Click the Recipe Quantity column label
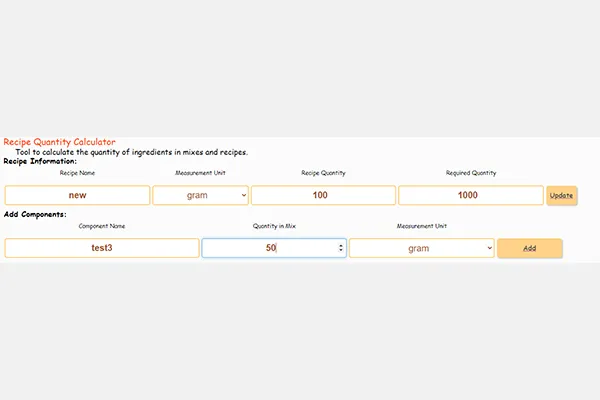Screen dimensions: 600x400 [323, 173]
